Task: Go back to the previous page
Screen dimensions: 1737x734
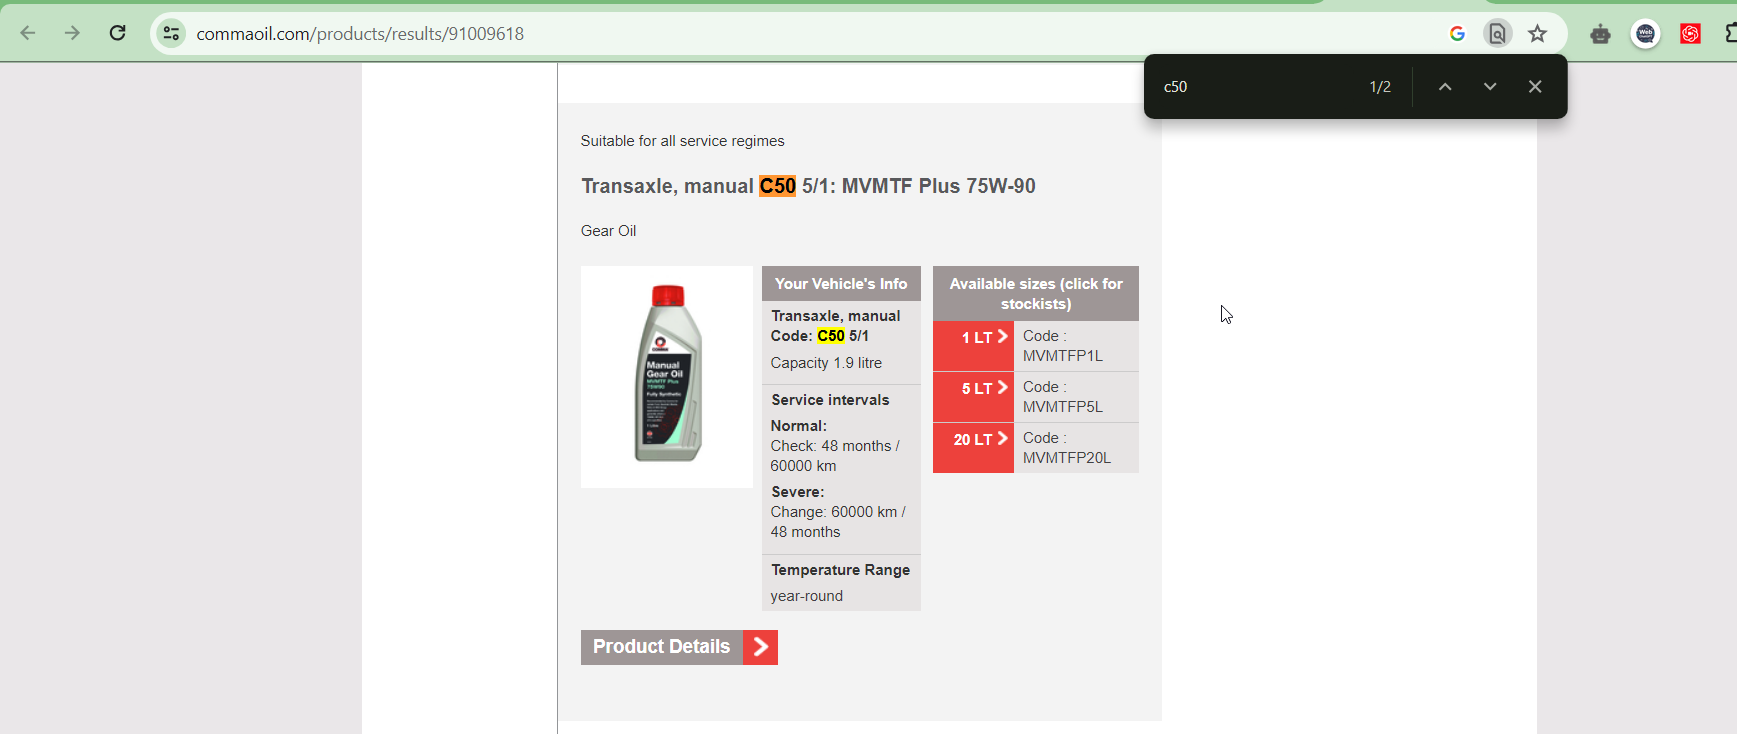Action: 28,33
